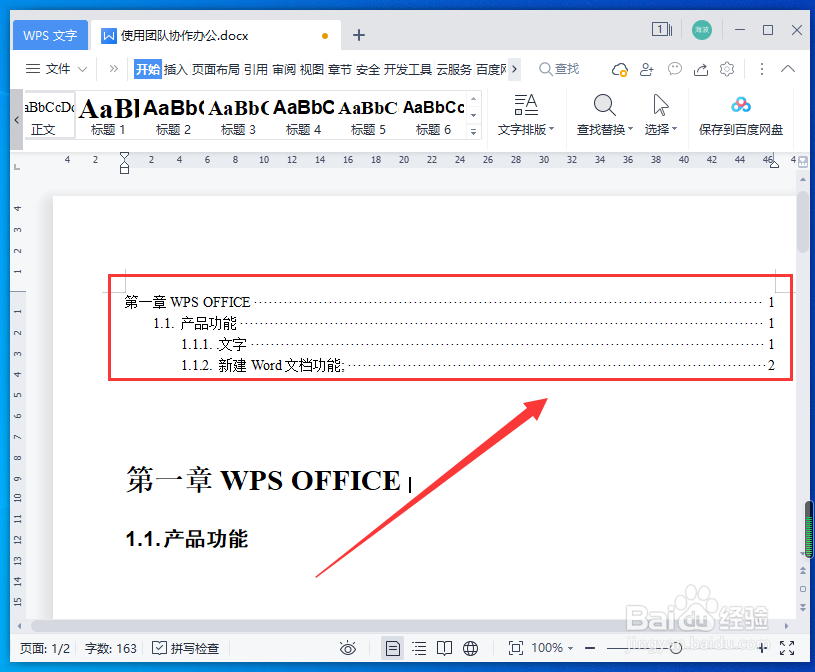The image size is (815, 672).
Task: Click the 字数: 163 word count
Action: tap(111, 649)
